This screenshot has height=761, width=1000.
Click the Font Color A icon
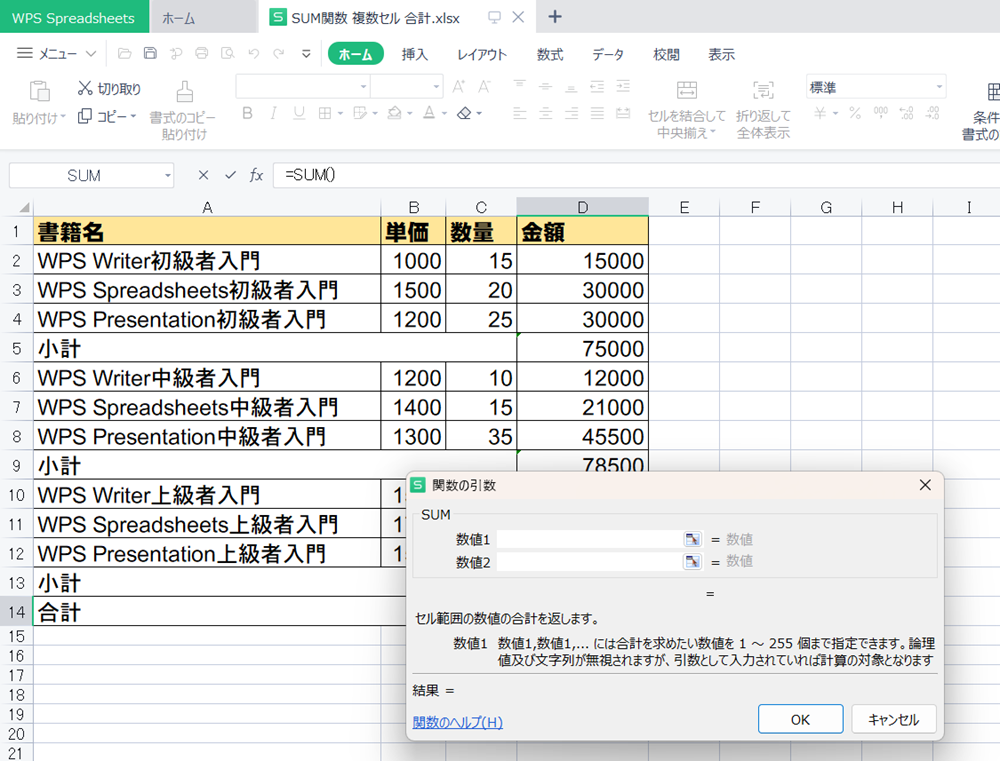coord(429,114)
